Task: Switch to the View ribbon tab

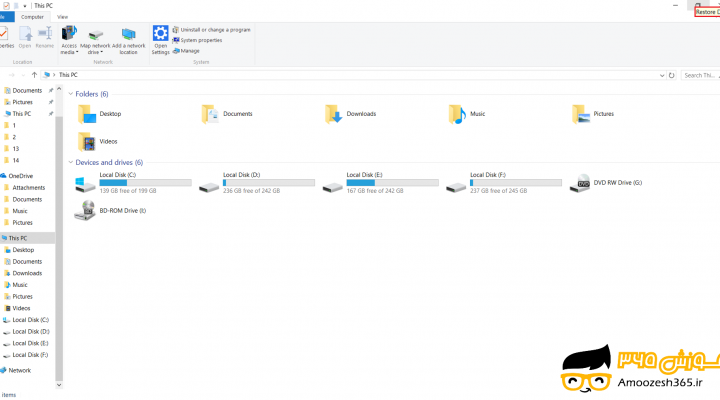Action: [x=62, y=17]
